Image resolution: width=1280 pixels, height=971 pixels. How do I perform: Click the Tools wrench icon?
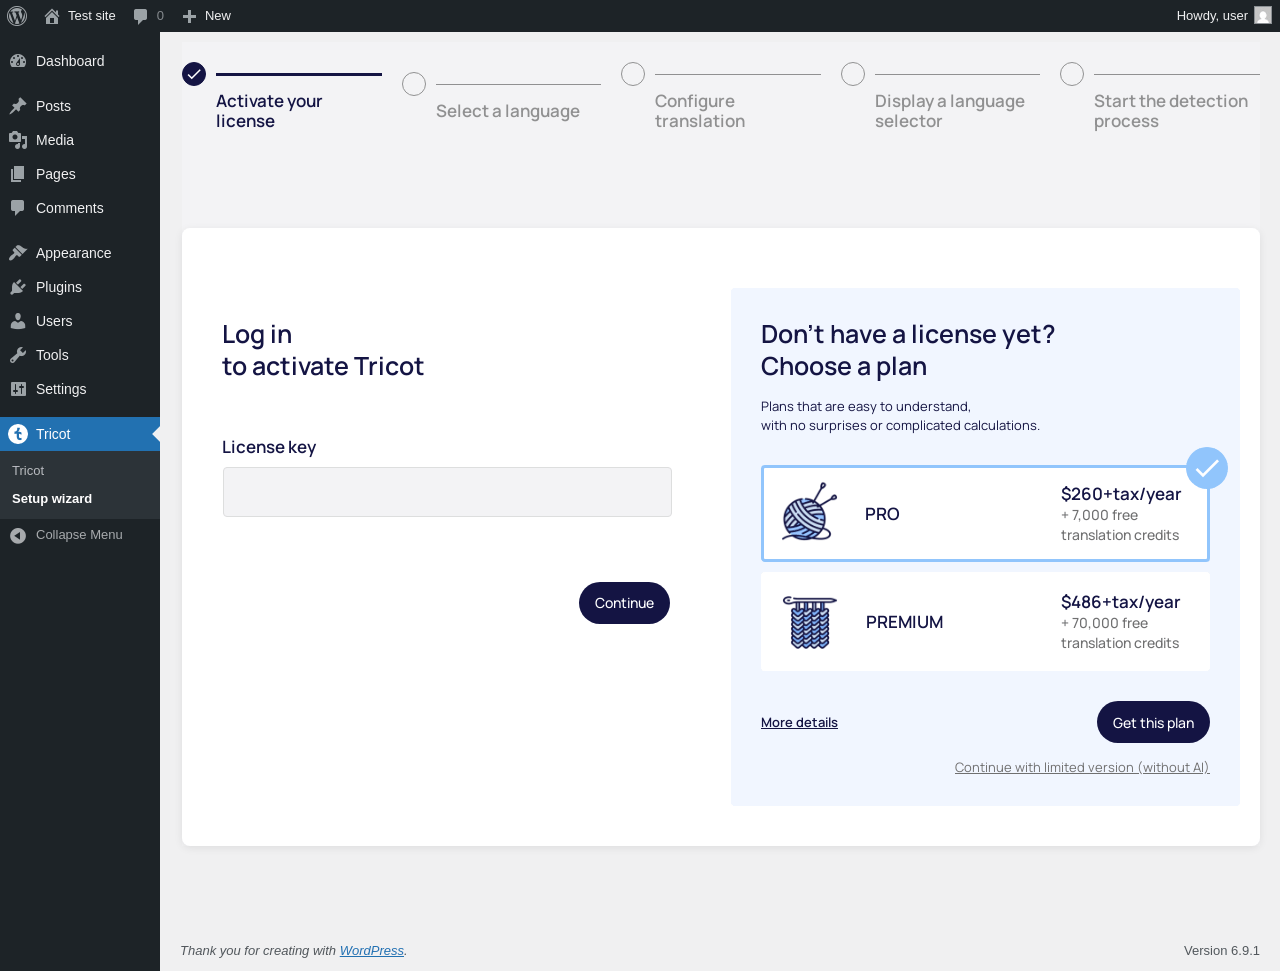(x=18, y=355)
